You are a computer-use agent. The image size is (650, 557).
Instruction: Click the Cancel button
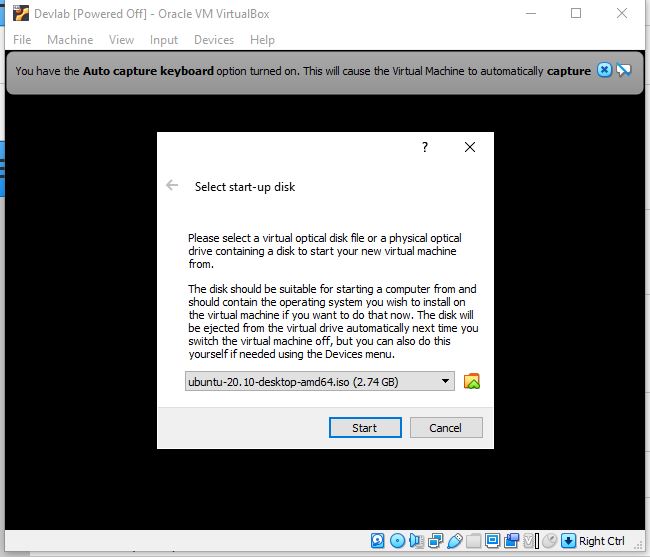click(446, 427)
